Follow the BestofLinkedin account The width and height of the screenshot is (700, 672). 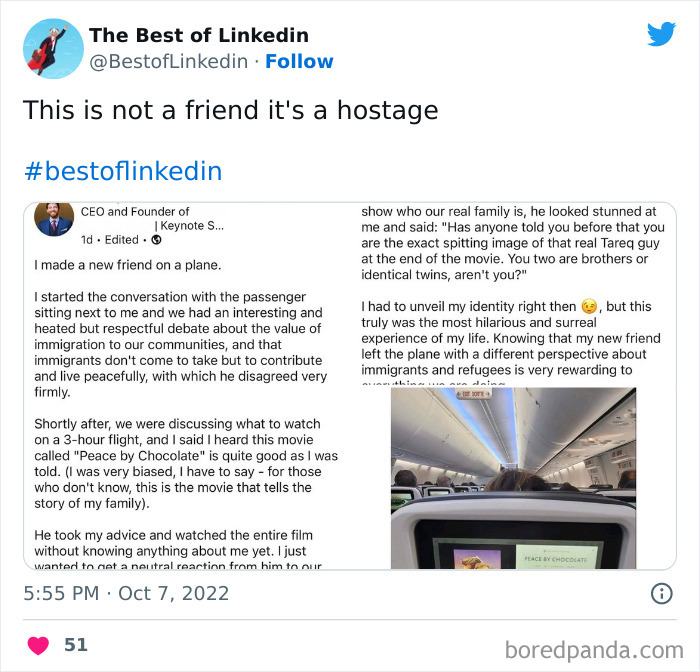[299, 62]
